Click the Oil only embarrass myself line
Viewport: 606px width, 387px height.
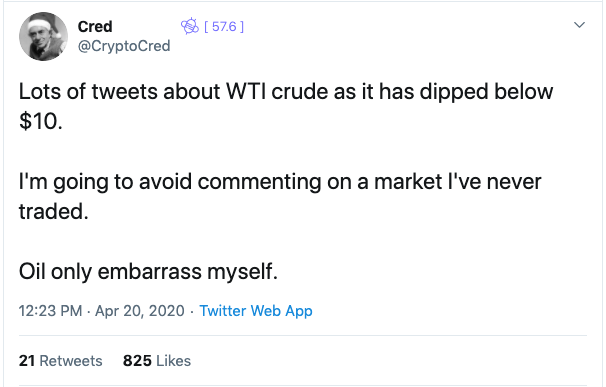[148, 272]
